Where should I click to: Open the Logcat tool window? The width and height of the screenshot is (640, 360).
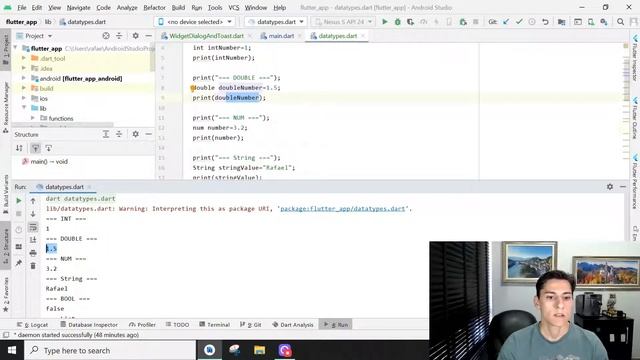(33, 324)
